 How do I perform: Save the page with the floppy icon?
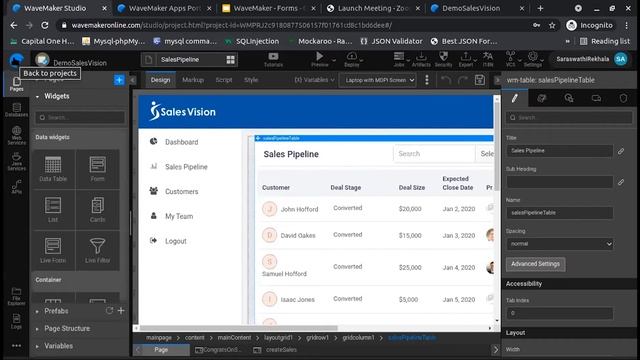click(x=480, y=80)
